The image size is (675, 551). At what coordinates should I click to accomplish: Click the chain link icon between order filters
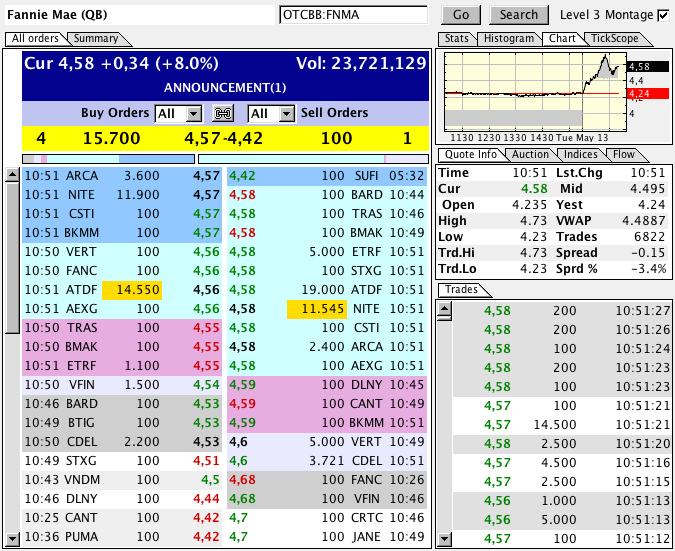tap(223, 114)
